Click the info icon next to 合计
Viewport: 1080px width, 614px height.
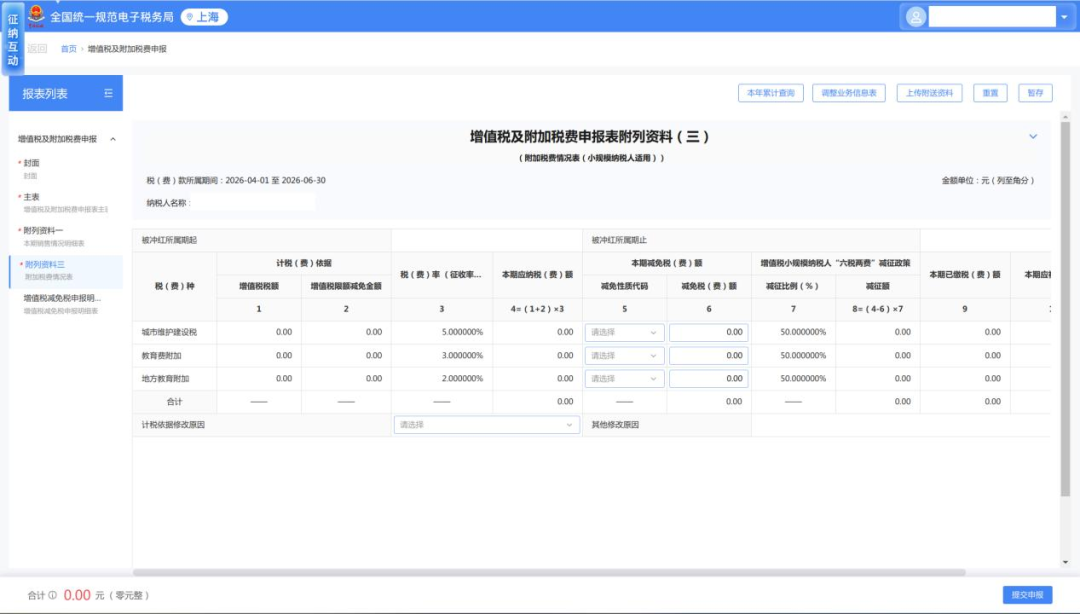52,595
